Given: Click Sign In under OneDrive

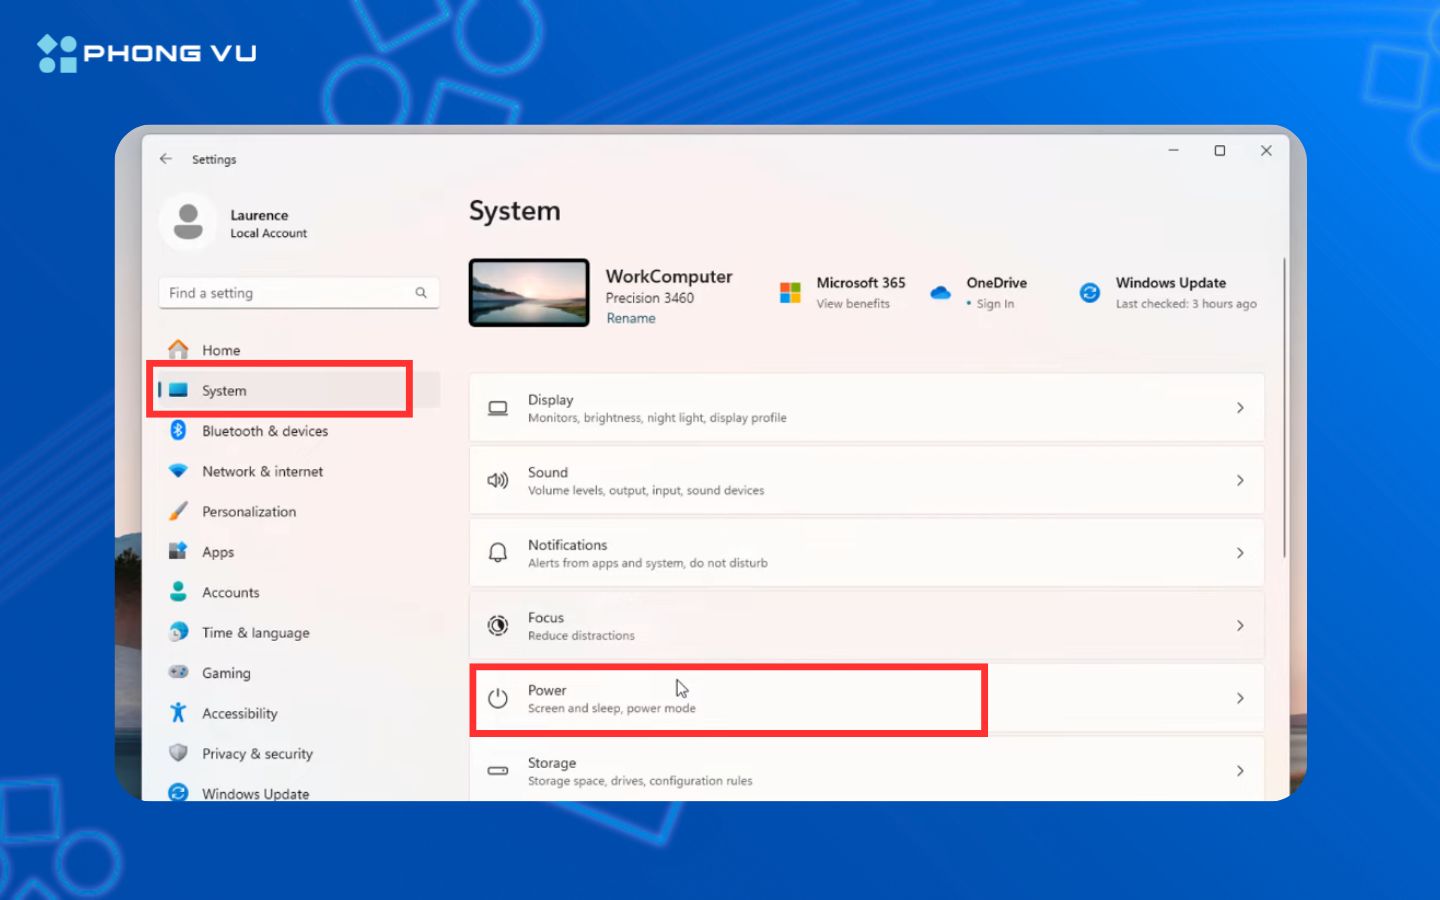Looking at the screenshot, I should pos(994,304).
